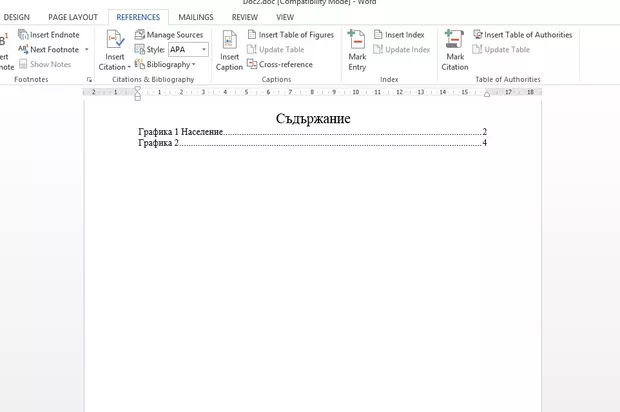Click the Съдържание heading
The image size is (620, 412).
(x=313, y=118)
